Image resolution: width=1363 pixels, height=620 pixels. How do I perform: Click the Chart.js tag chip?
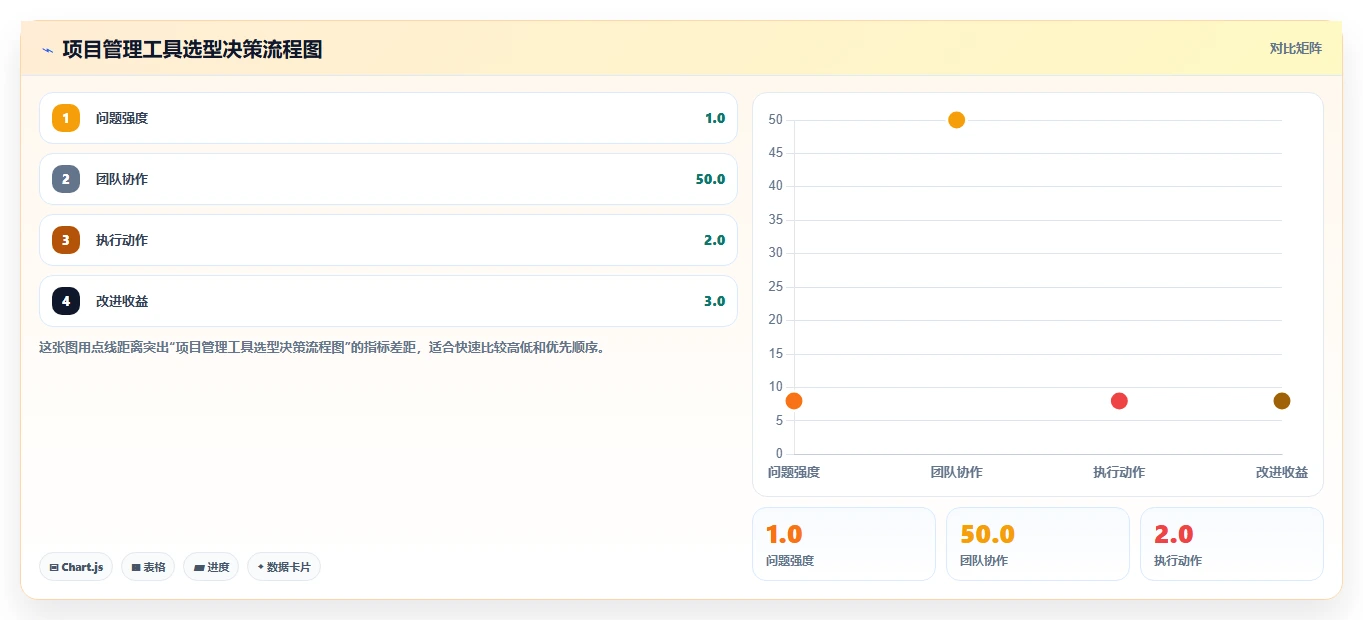tap(77, 567)
